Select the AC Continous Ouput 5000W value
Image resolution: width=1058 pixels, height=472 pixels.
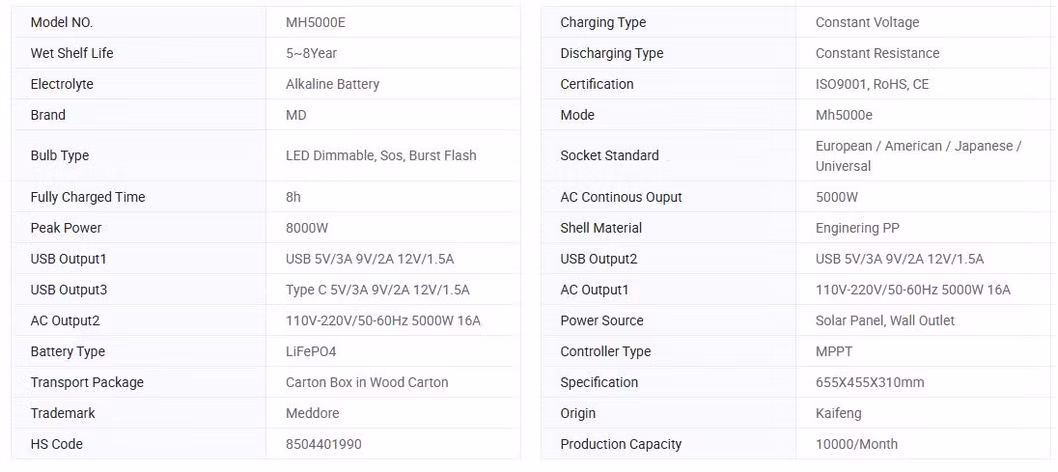837,198
